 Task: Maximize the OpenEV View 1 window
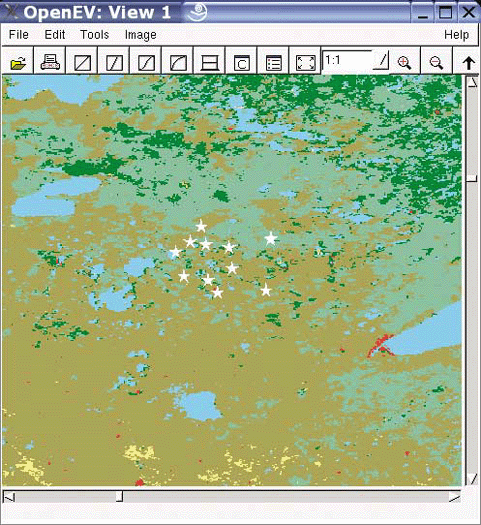pyautogui.click(x=446, y=13)
